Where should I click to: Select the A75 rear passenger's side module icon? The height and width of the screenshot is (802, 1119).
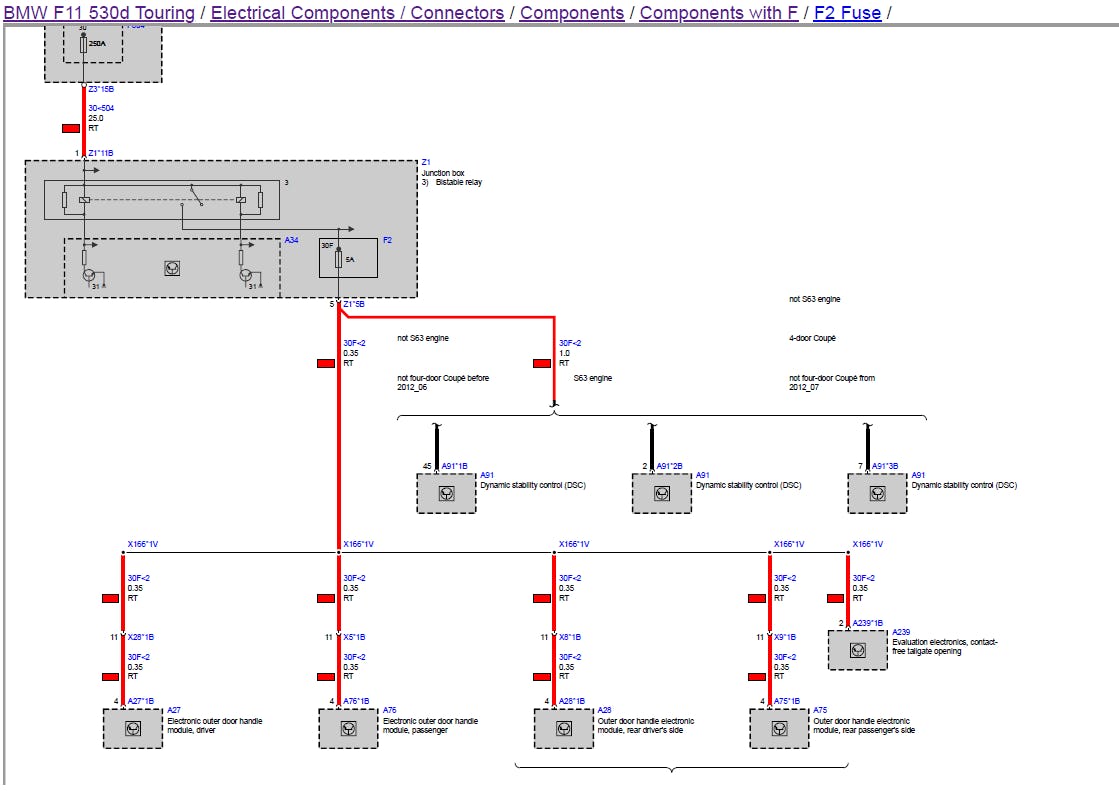(x=779, y=728)
